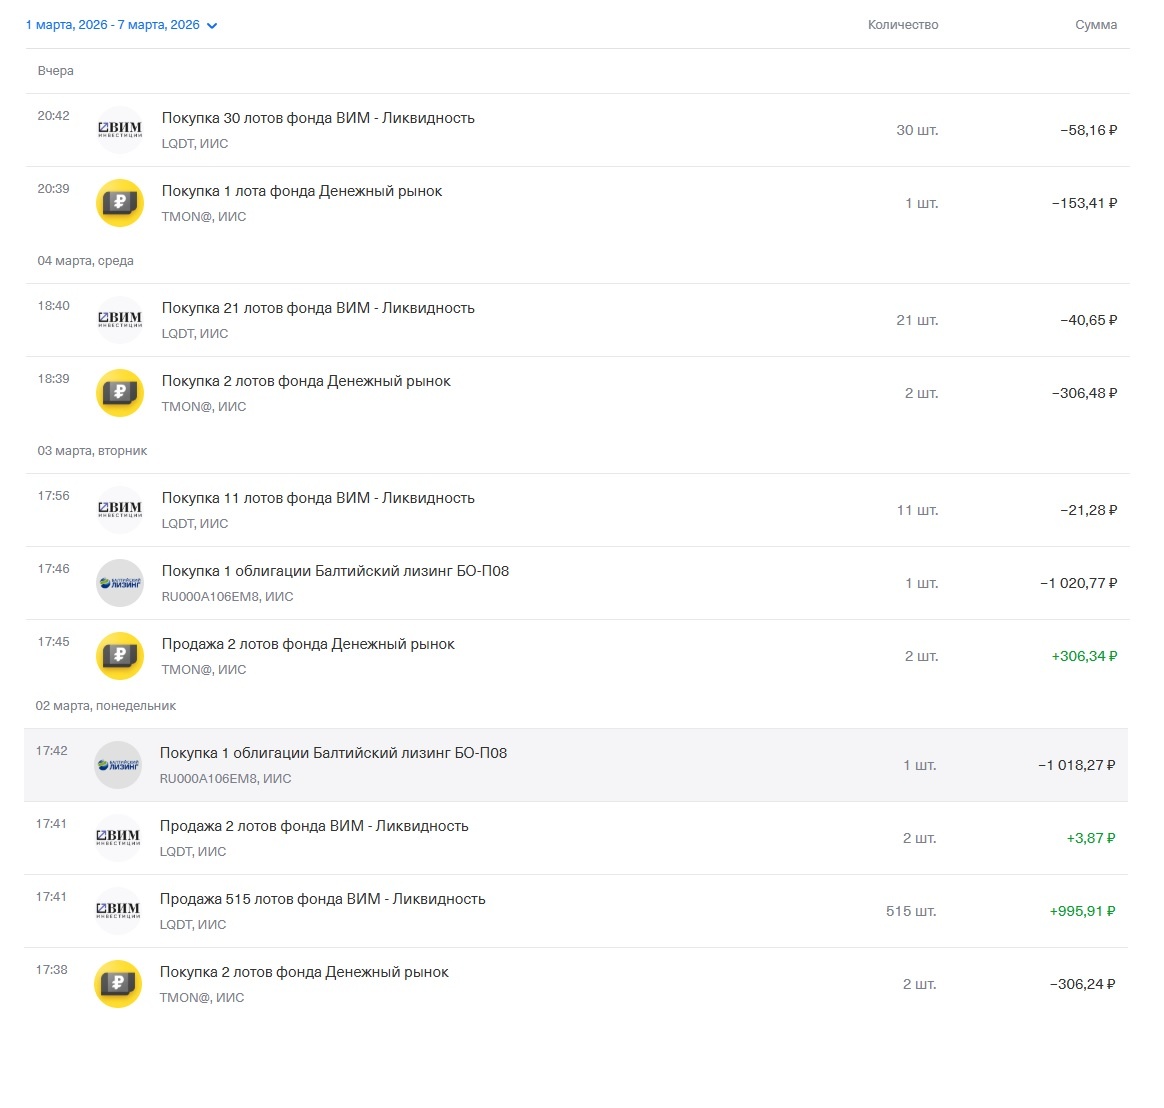Click ruble fund icon at 17:38
This screenshot has height=1108, width=1164.
[118, 983]
